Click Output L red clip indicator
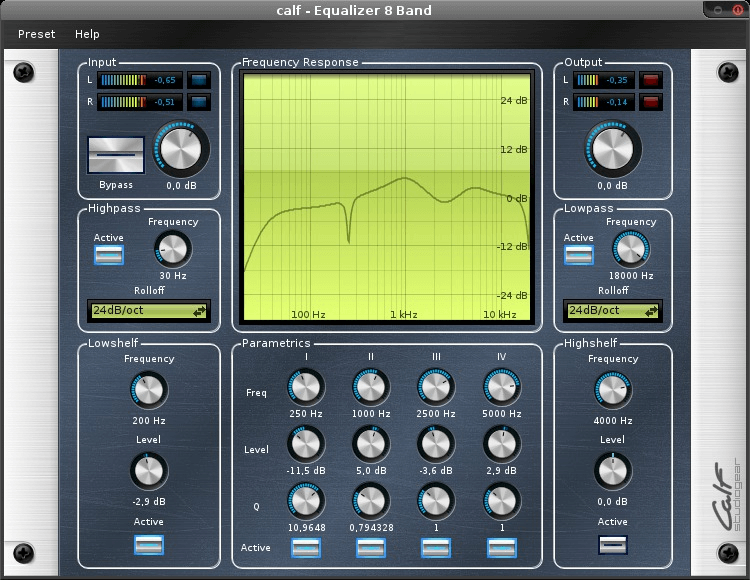750x580 pixels. click(651, 80)
